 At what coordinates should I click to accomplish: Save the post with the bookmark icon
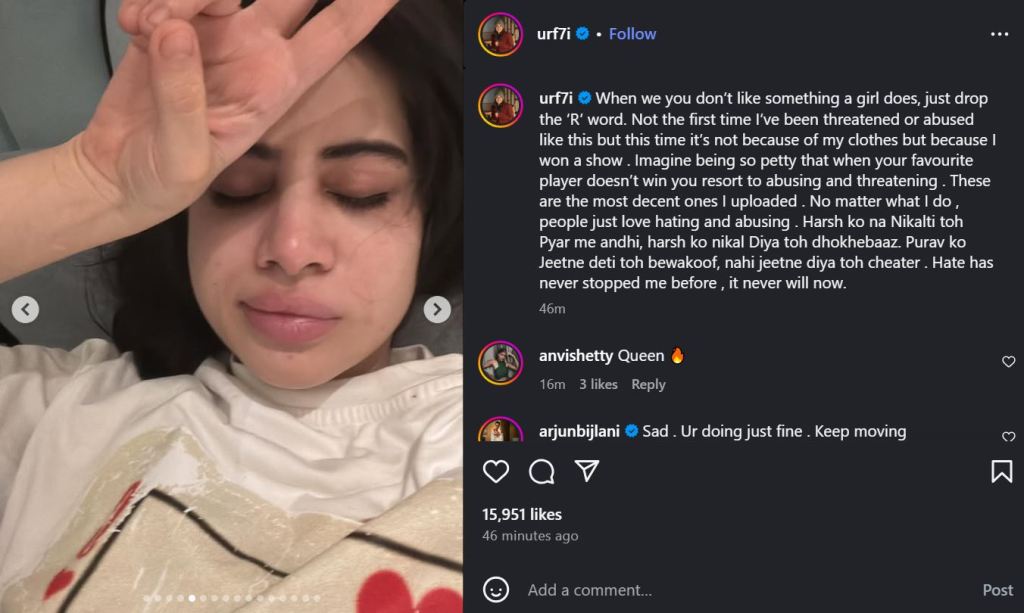[1001, 471]
